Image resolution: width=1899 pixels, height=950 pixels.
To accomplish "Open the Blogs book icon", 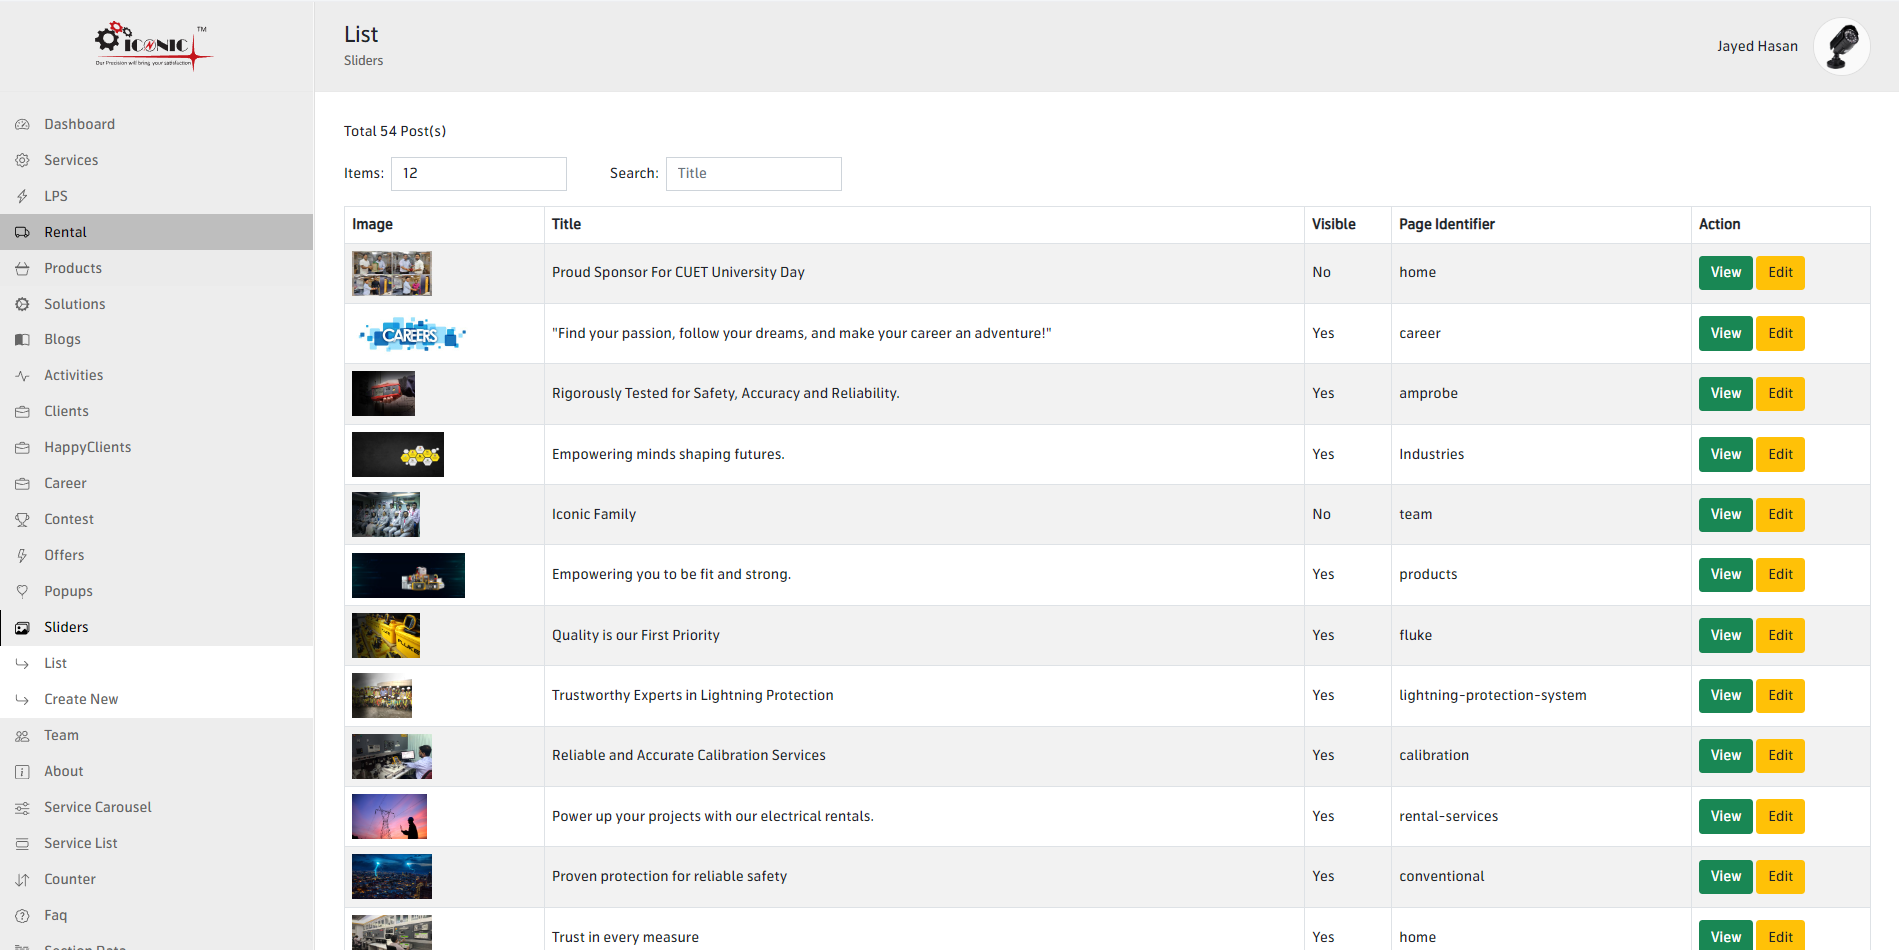I will [x=22, y=339].
